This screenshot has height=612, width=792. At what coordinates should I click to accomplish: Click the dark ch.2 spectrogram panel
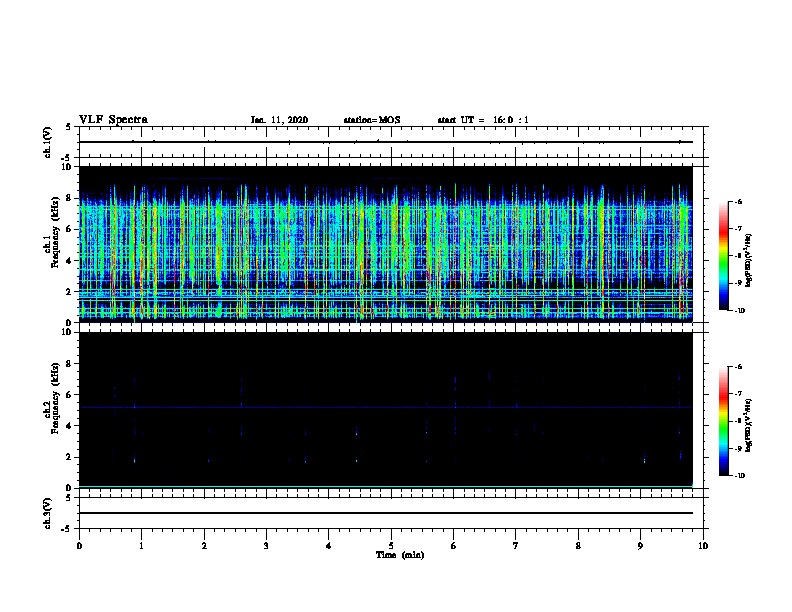(x=385, y=410)
